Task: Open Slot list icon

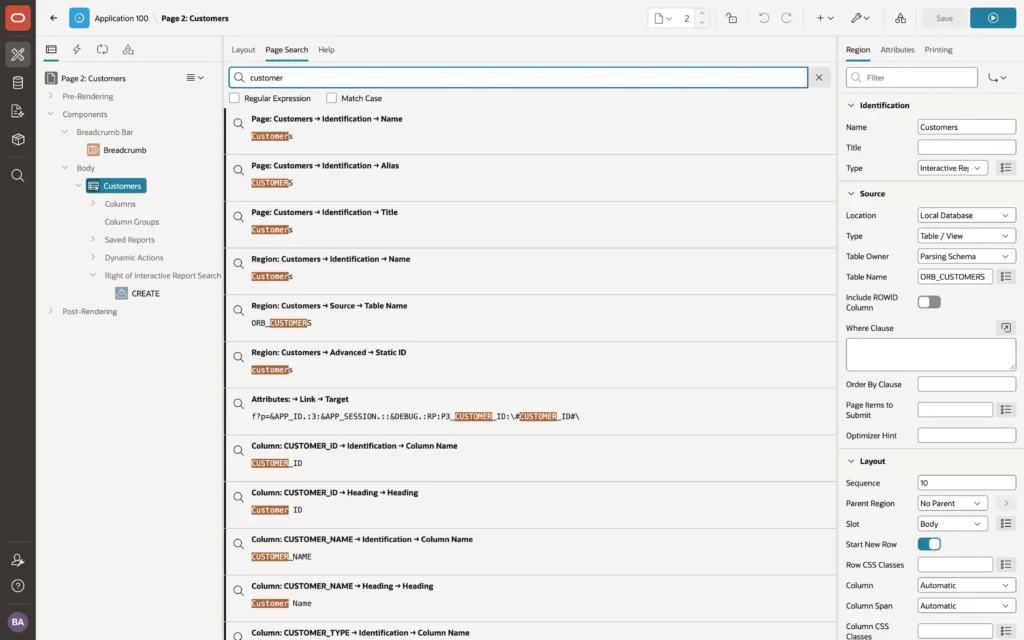Action: [x=1006, y=524]
